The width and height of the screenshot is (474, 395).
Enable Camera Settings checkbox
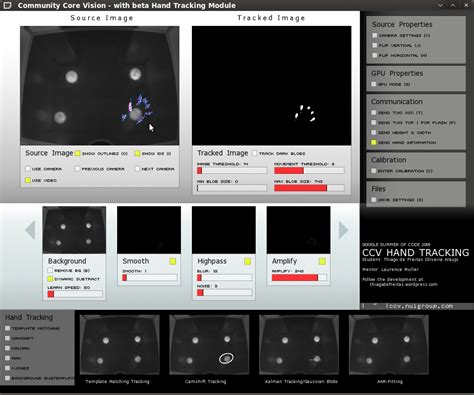[x=375, y=35]
